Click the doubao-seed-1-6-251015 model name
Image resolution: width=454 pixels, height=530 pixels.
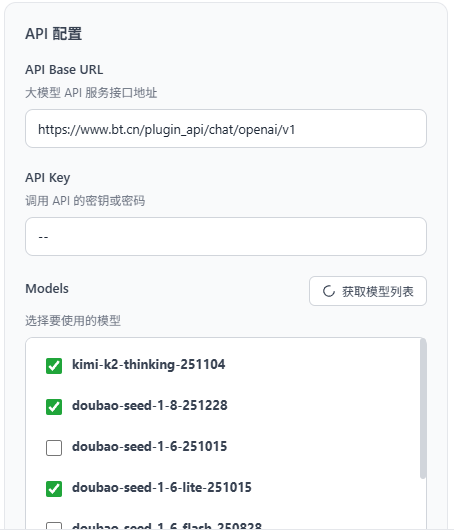(x=149, y=447)
